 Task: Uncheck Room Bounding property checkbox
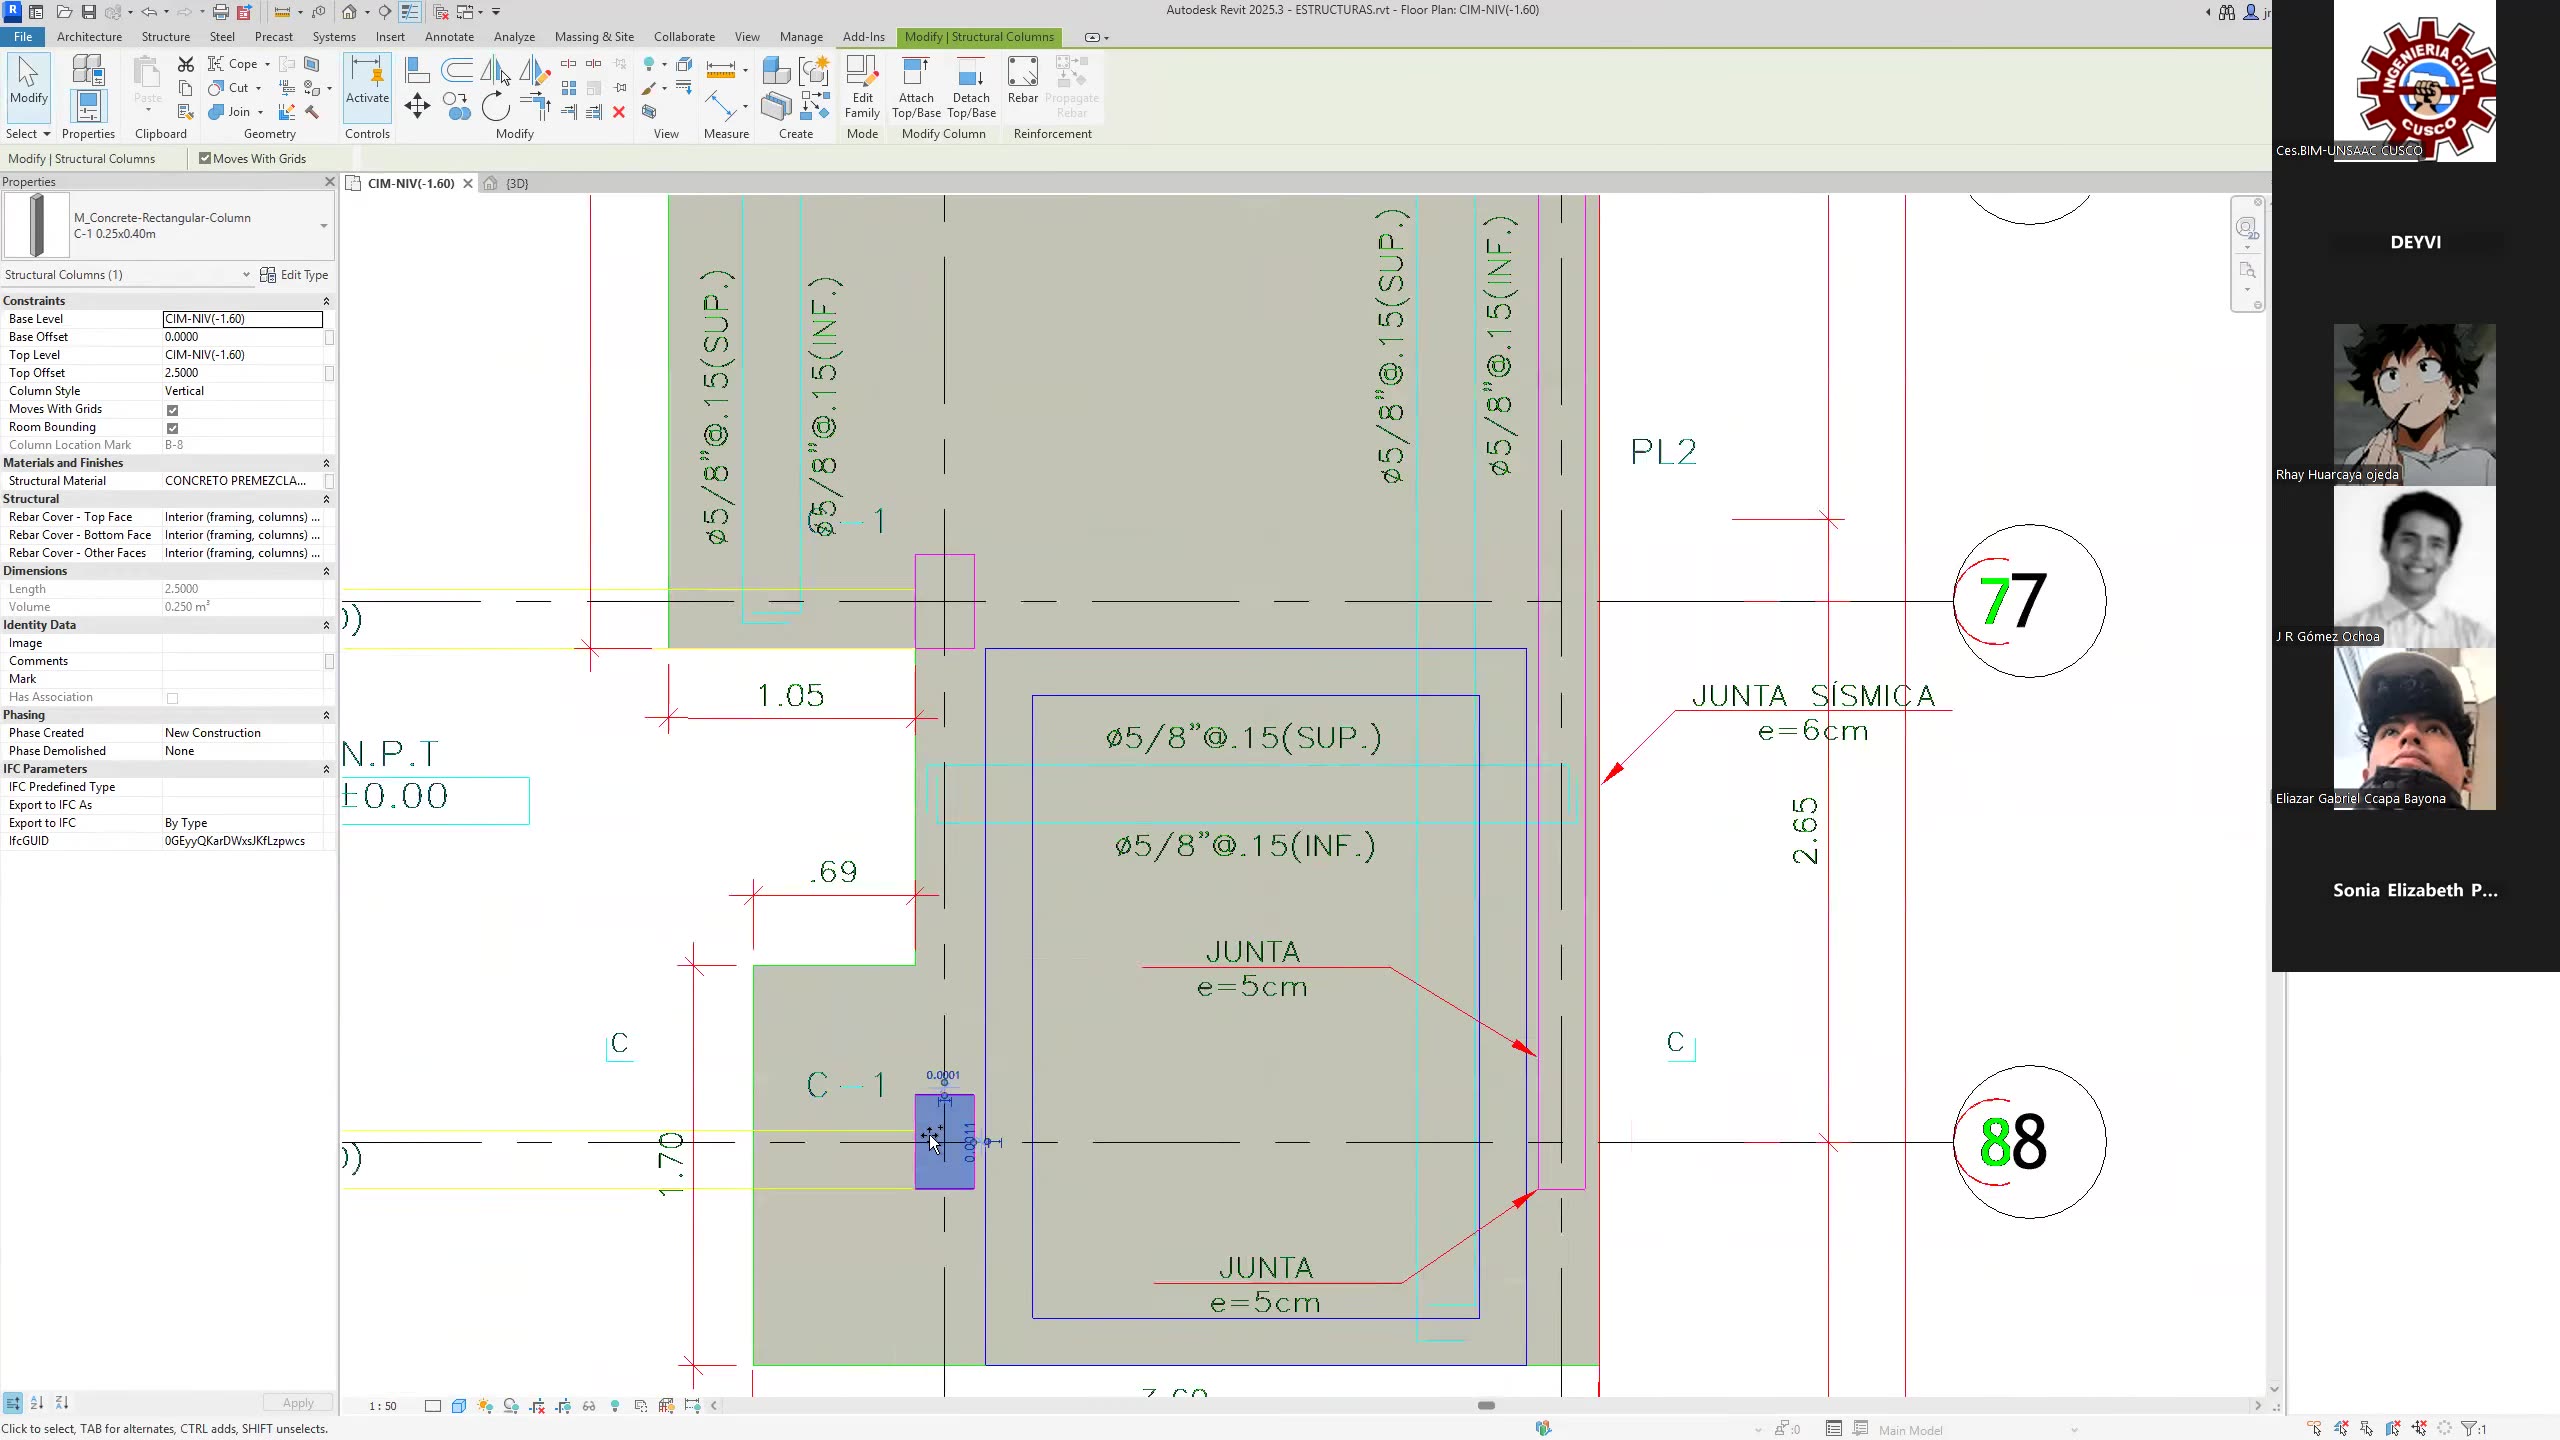(172, 428)
